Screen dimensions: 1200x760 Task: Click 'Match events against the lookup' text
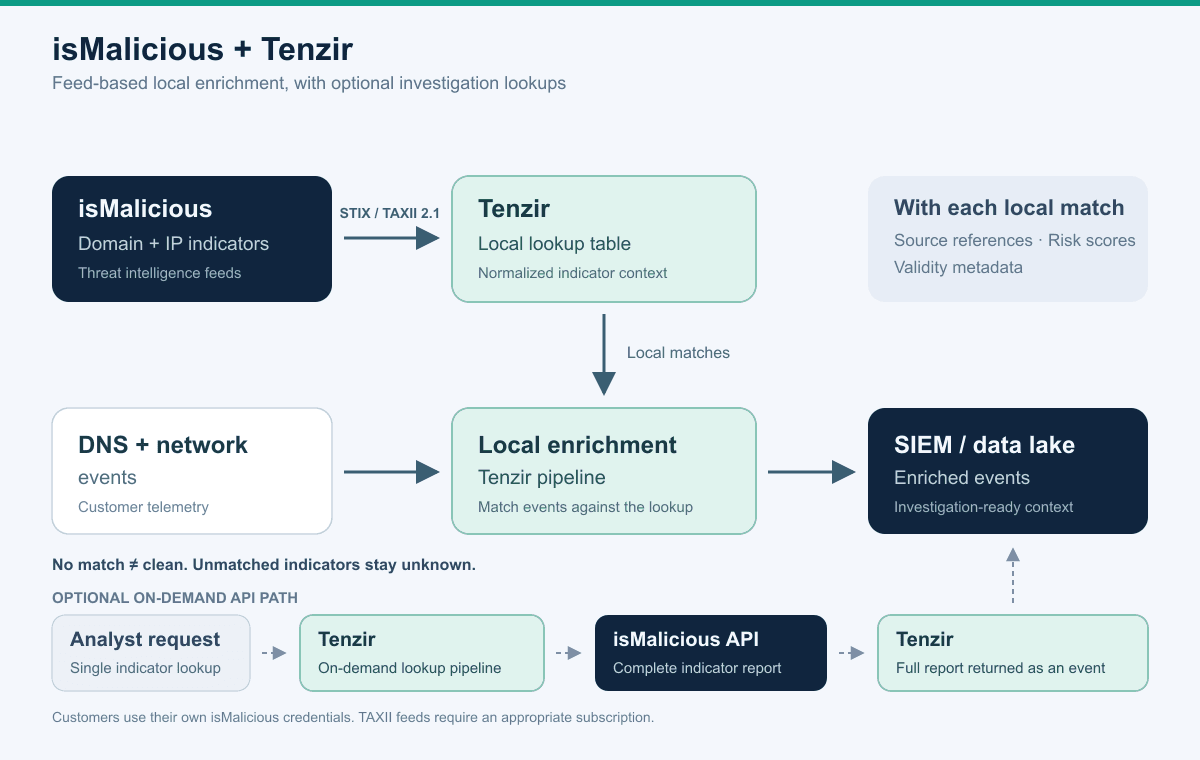pyautogui.click(x=585, y=507)
